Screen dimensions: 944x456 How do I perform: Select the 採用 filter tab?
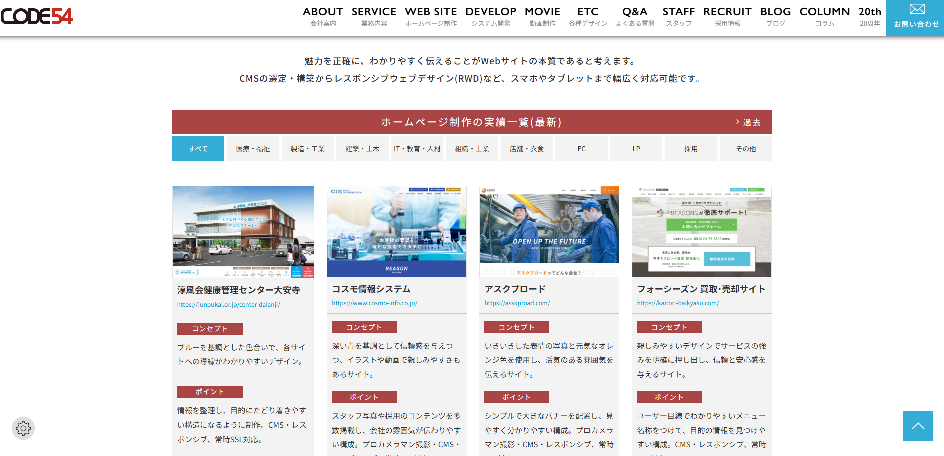pos(691,149)
